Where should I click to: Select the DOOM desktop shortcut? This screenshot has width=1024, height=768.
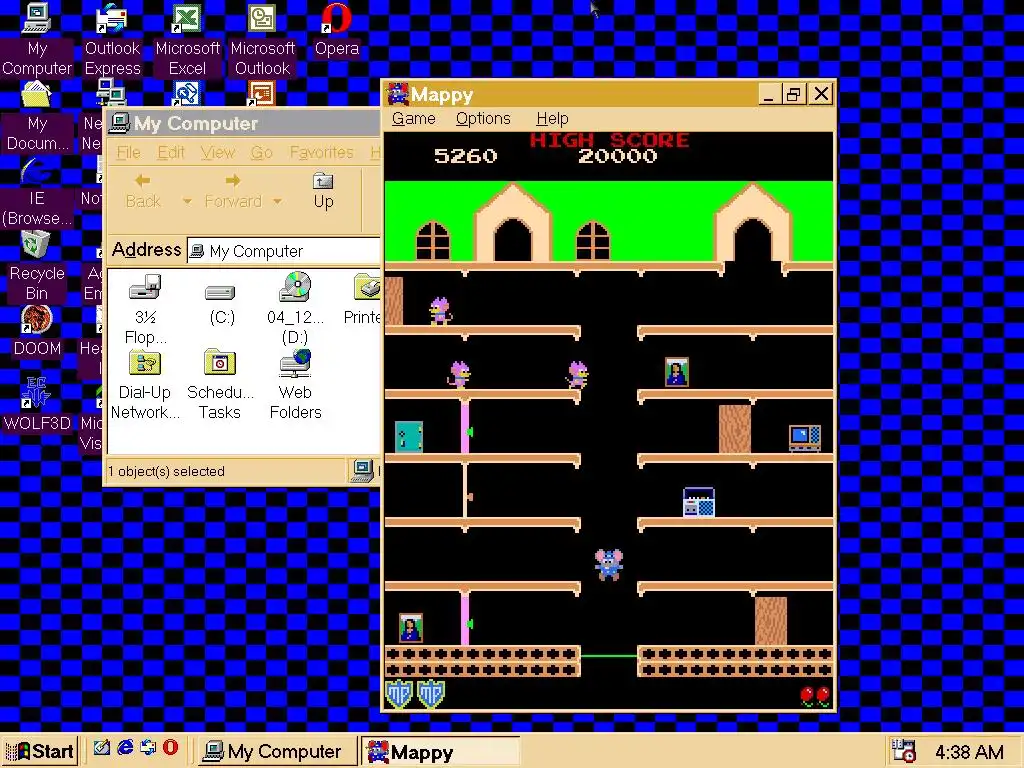click(x=37, y=332)
